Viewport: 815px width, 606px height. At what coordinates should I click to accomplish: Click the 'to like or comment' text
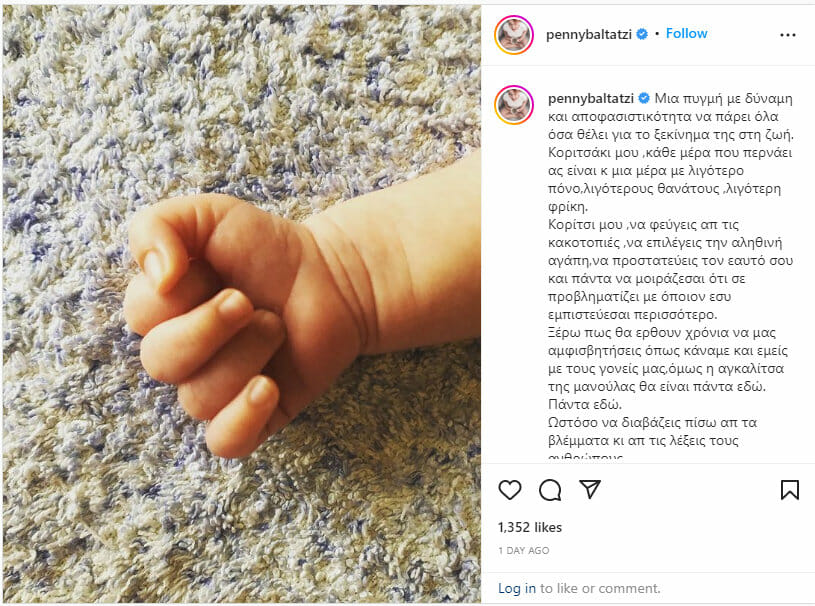(600, 588)
